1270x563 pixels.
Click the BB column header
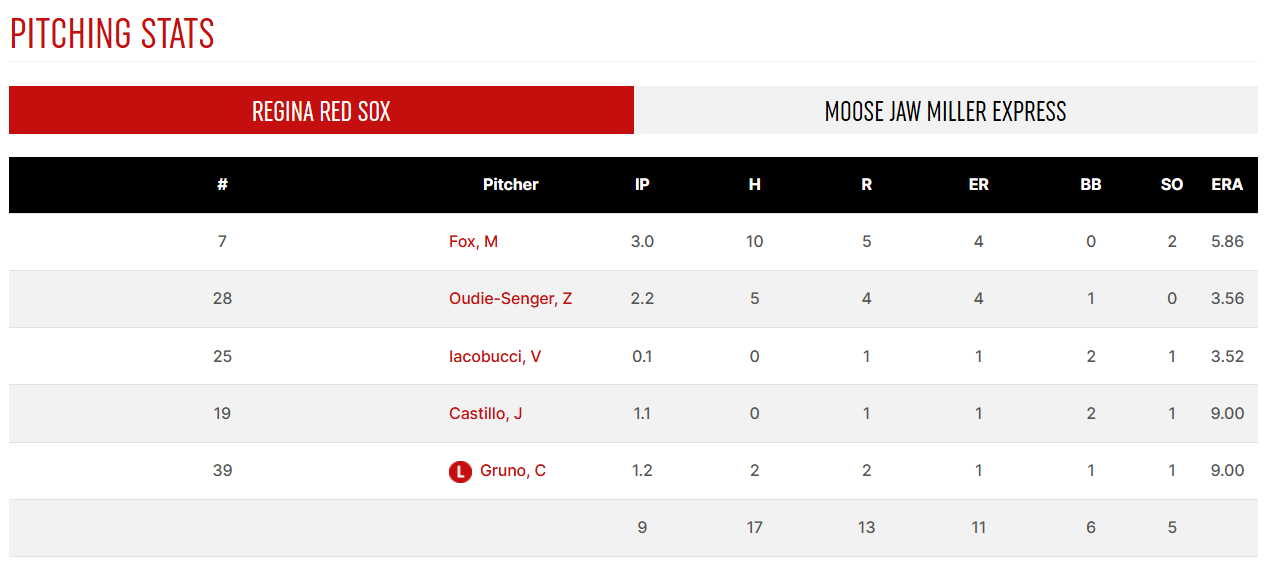pos(1091,185)
